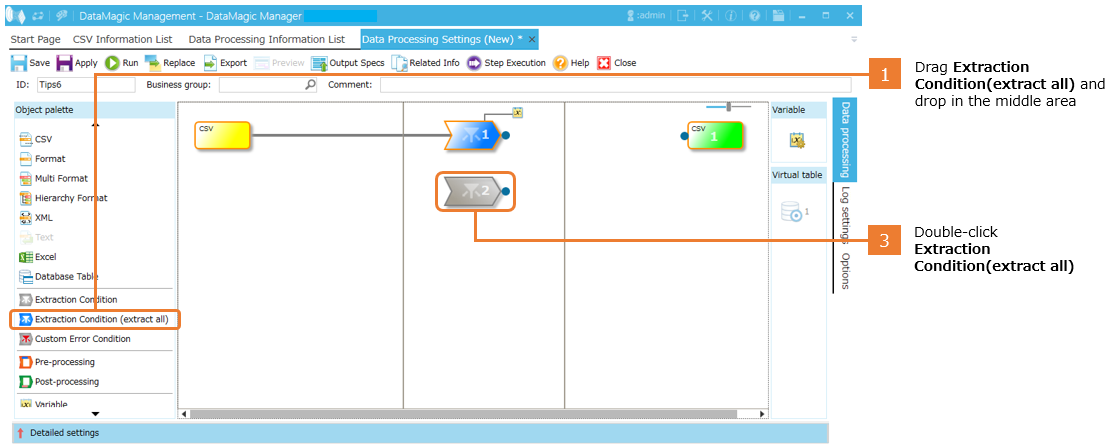Open Output Specs from the toolbar
This screenshot has width=1112, height=447.
point(320,63)
